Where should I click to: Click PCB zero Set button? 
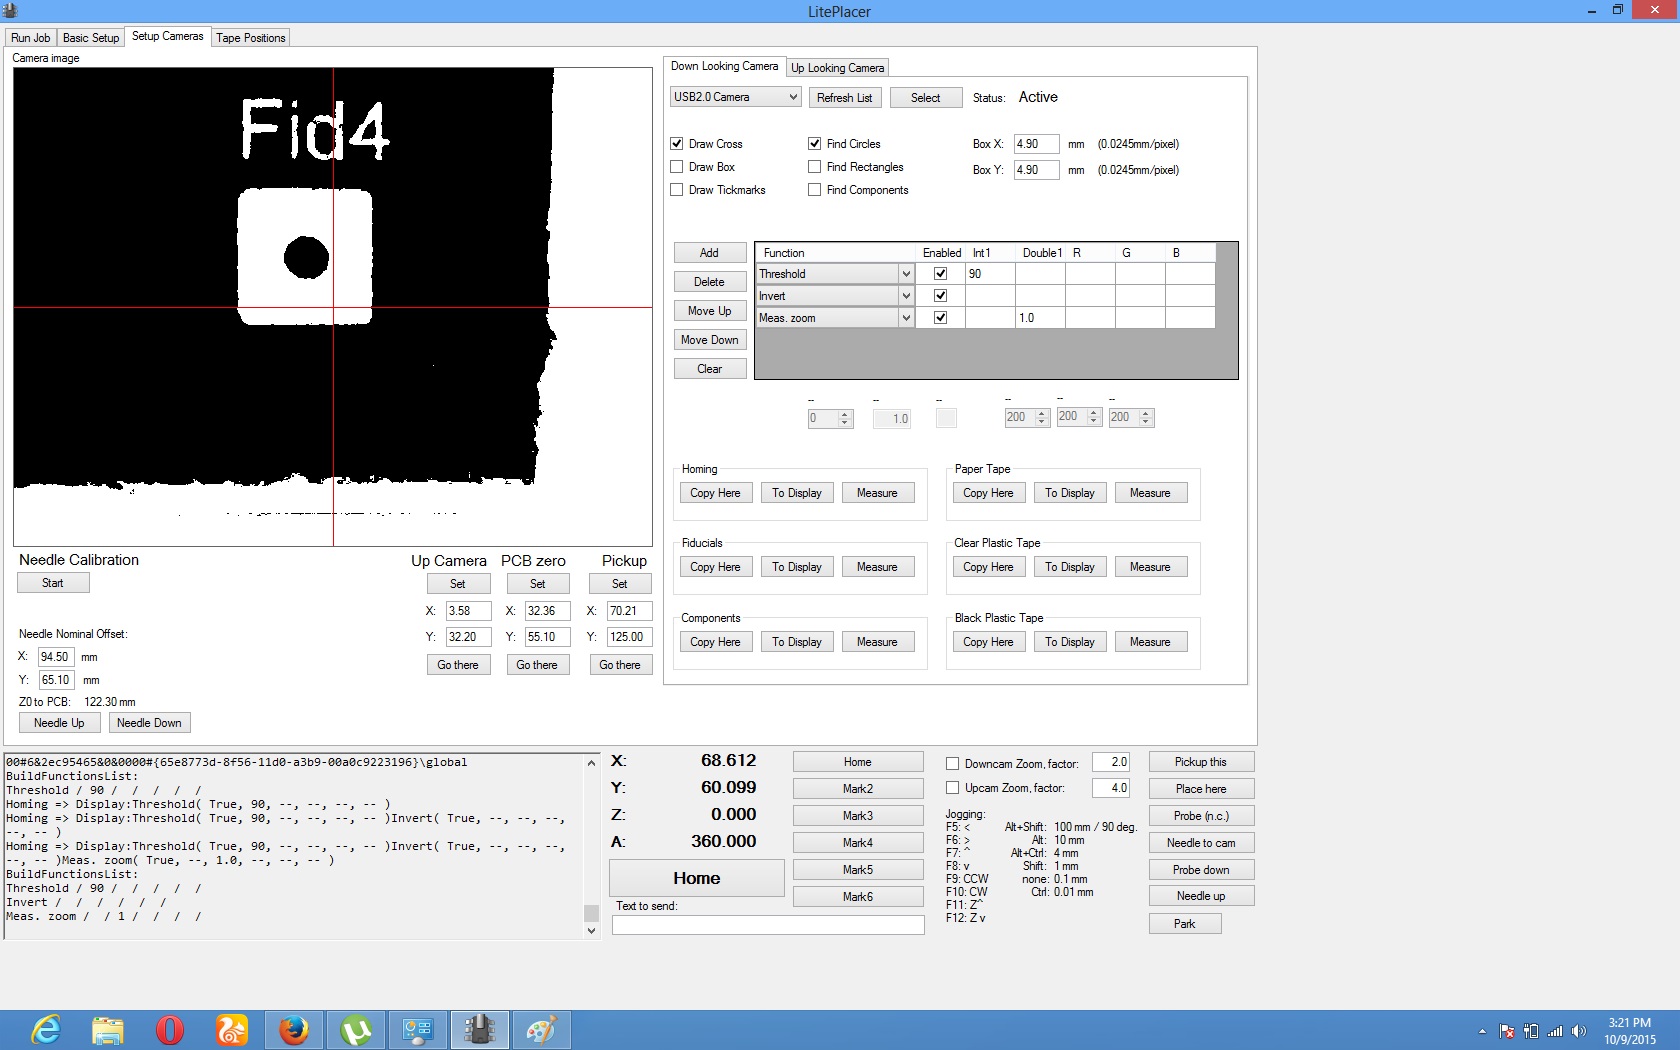click(537, 584)
